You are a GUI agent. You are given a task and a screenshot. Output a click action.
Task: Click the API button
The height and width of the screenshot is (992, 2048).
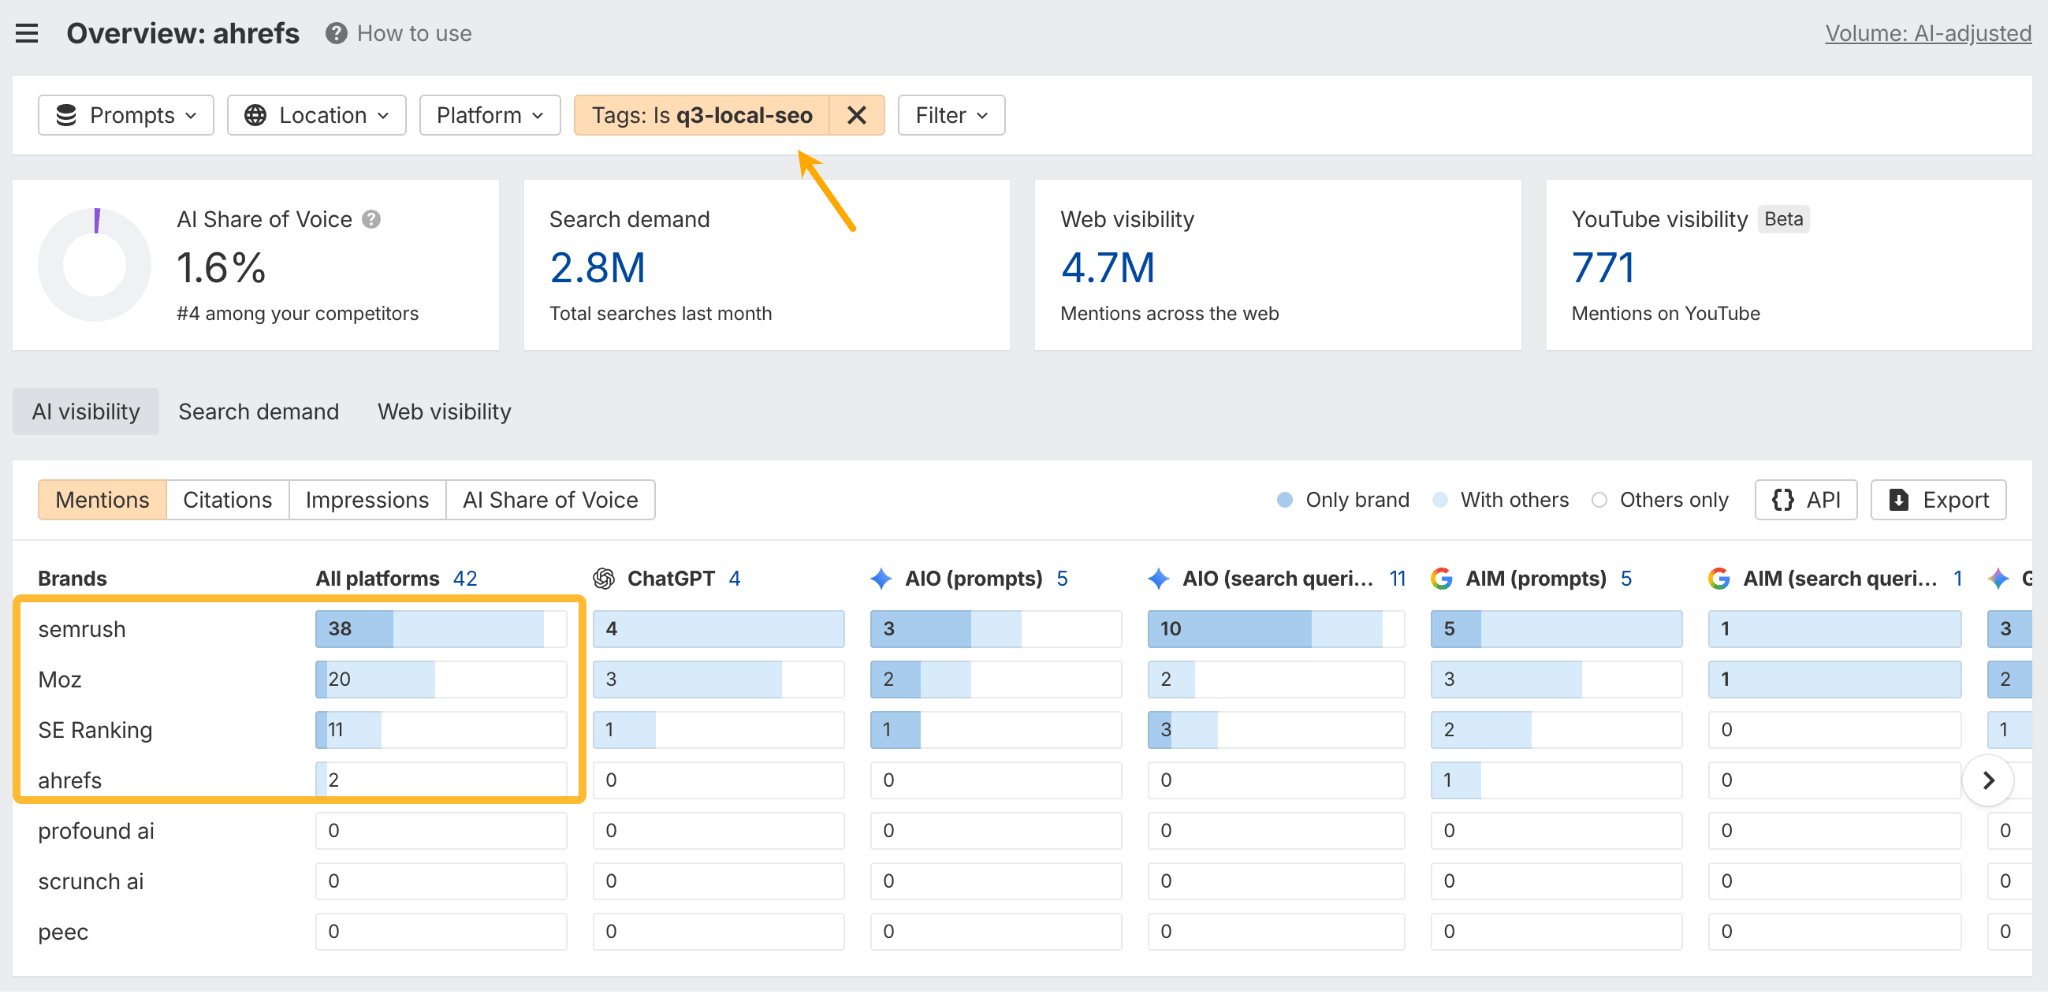coord(1806,500)
